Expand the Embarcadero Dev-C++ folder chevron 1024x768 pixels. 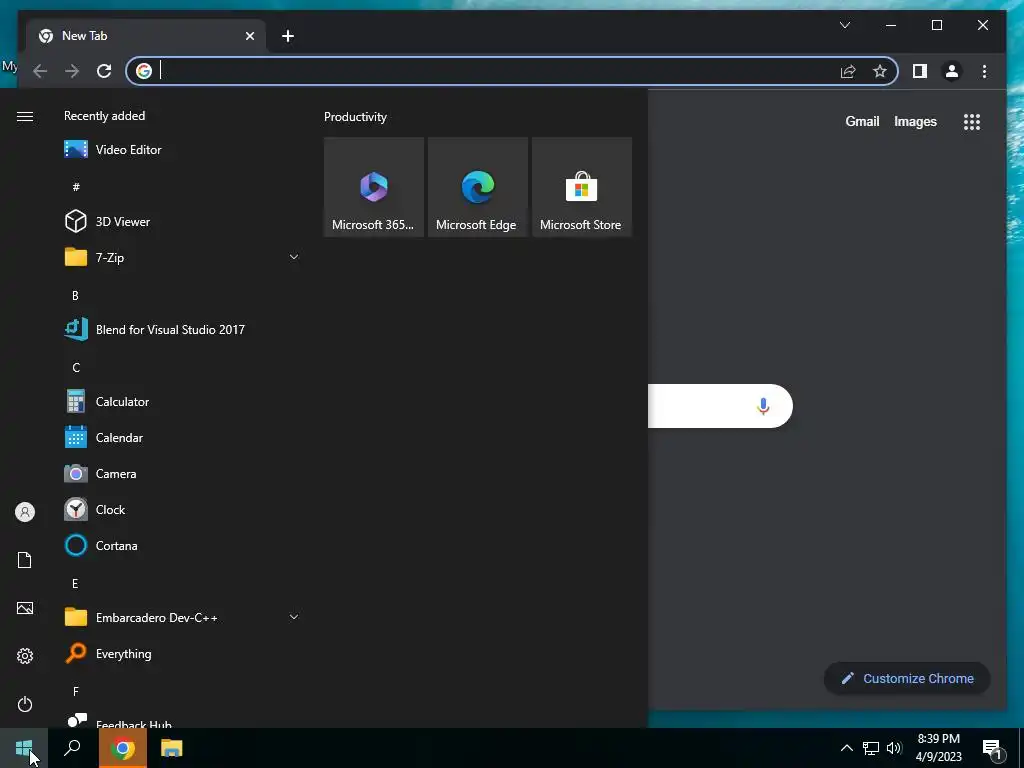[x=294, y=617]
